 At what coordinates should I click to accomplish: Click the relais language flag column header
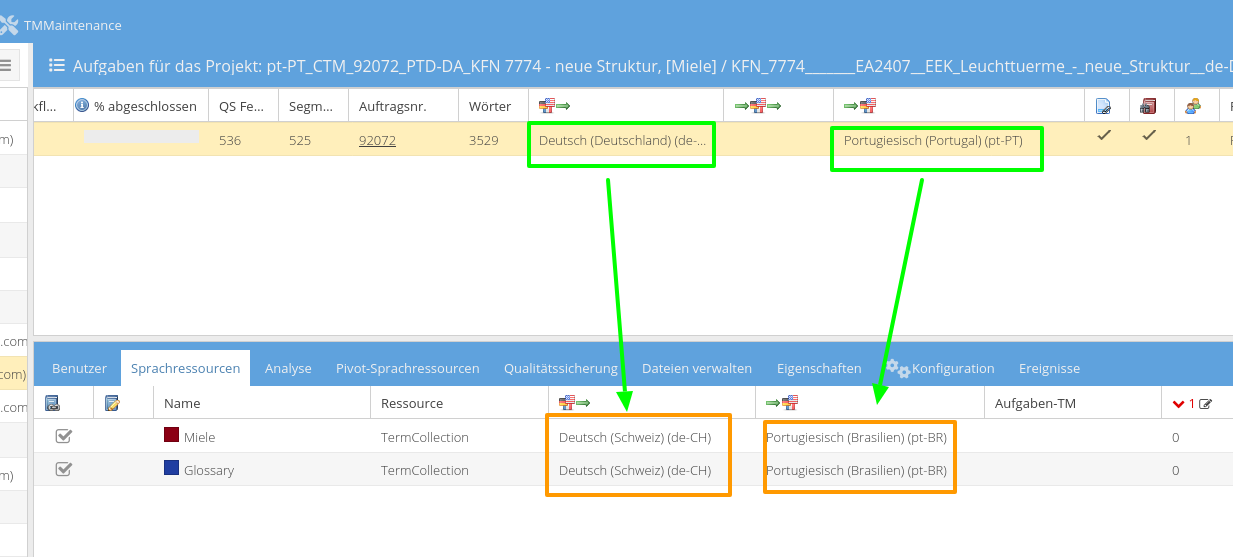[757, 105]
